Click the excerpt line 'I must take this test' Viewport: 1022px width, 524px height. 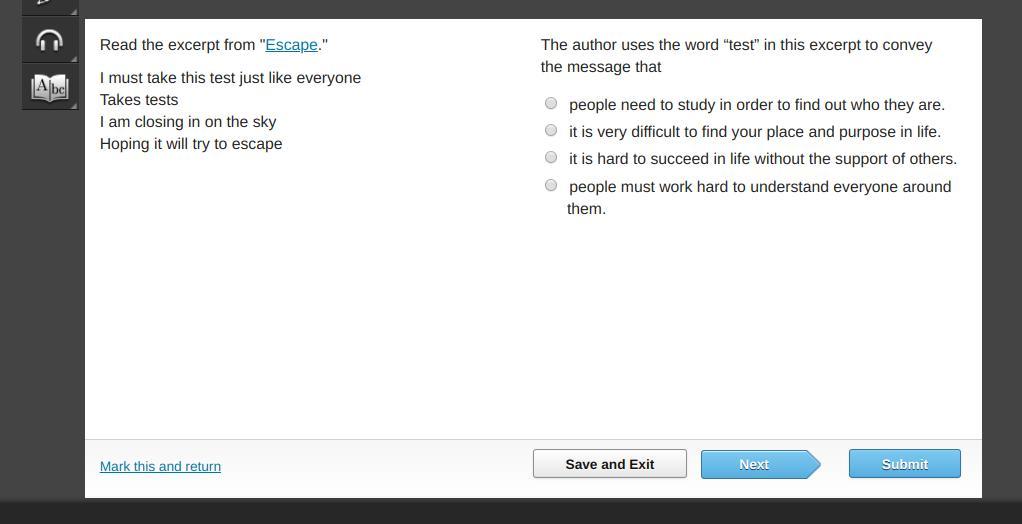(x=230, y=78)
